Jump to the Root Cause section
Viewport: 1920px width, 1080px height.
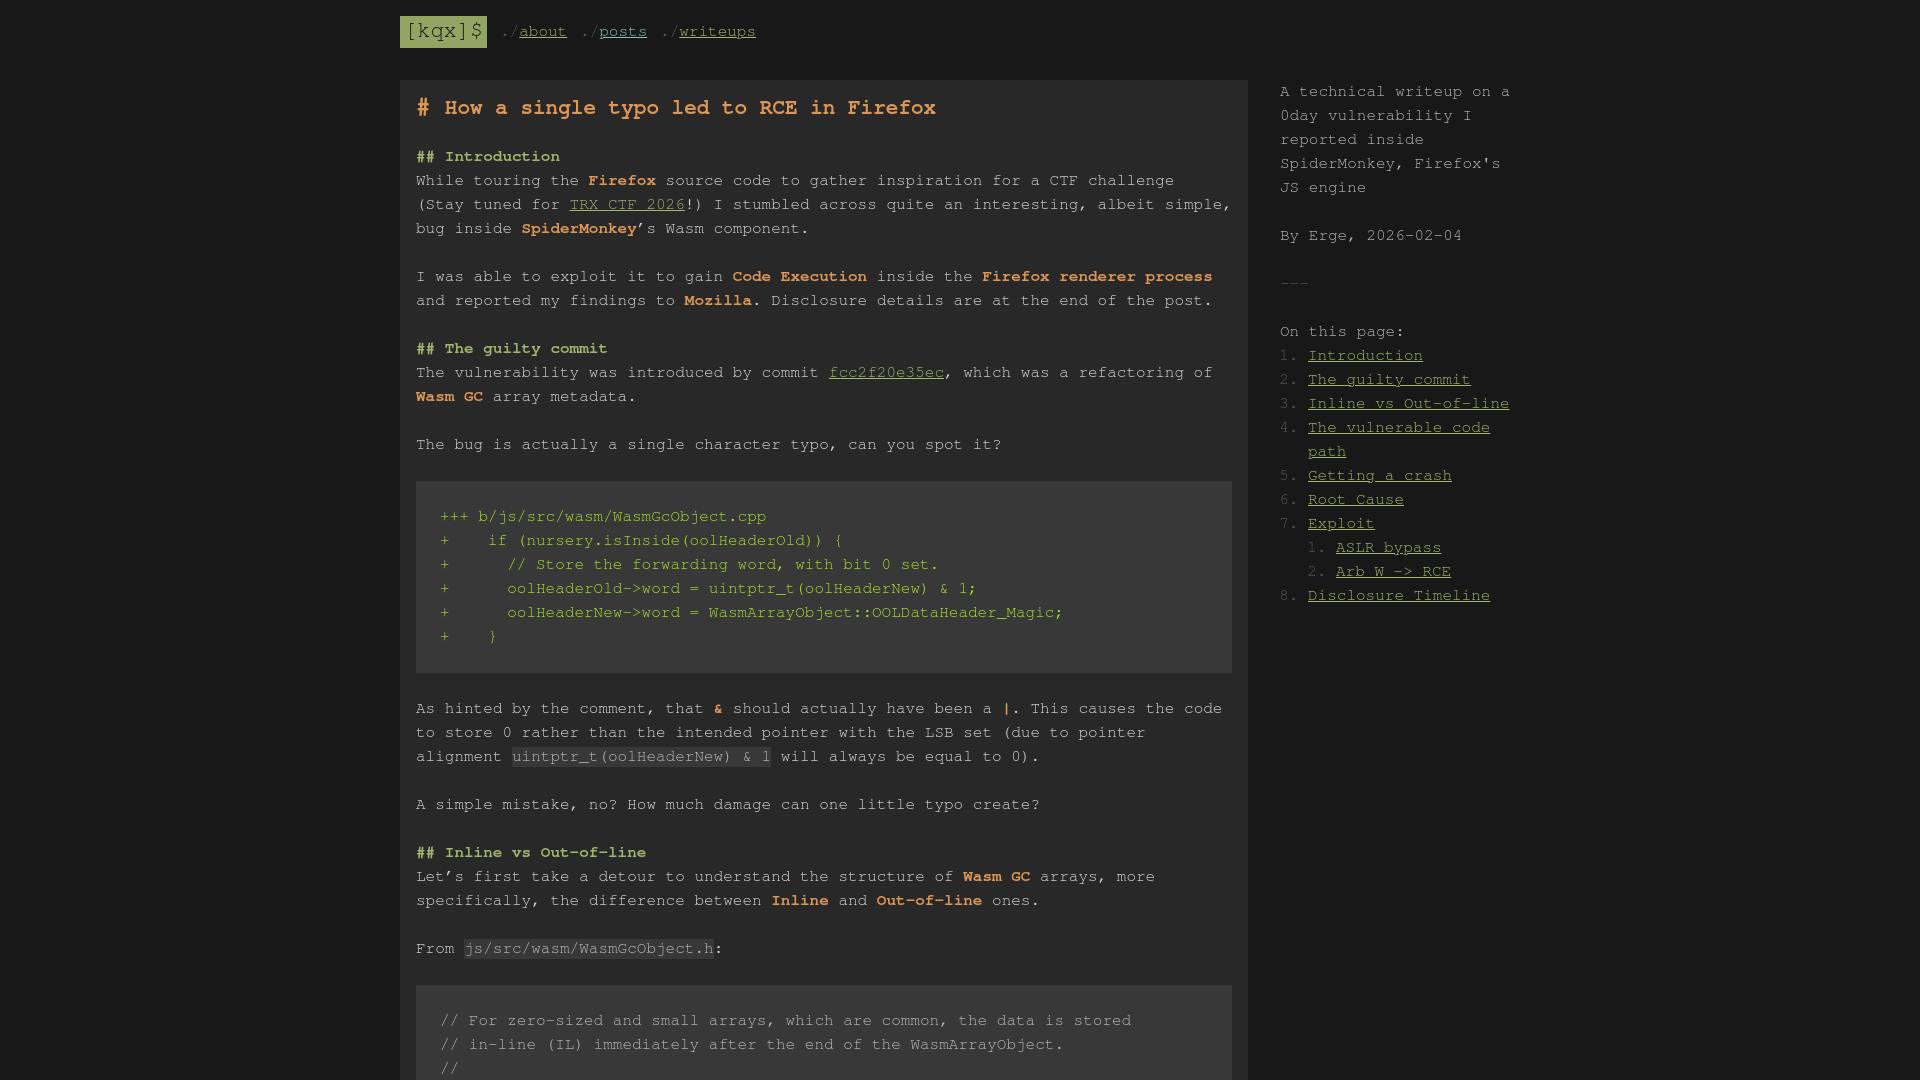click(x=1355, y=499)
